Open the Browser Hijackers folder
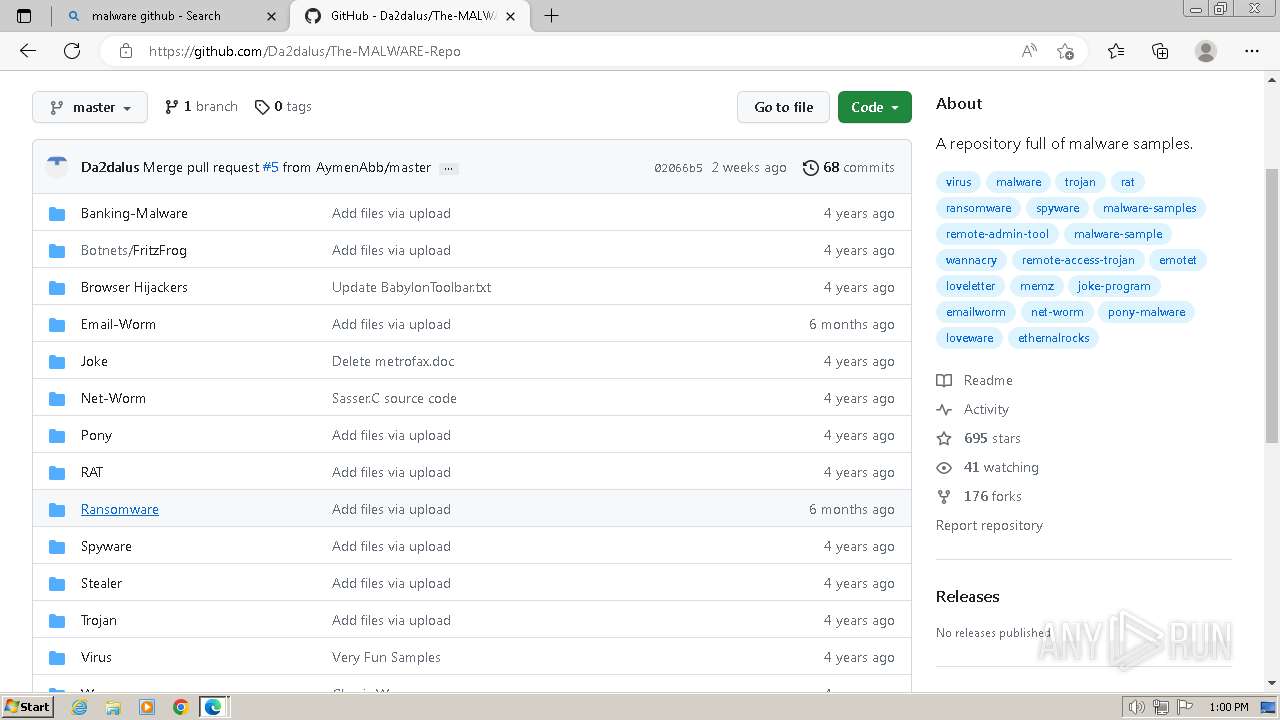This screenshot has width=1280, height=720. tap(134, 287)
